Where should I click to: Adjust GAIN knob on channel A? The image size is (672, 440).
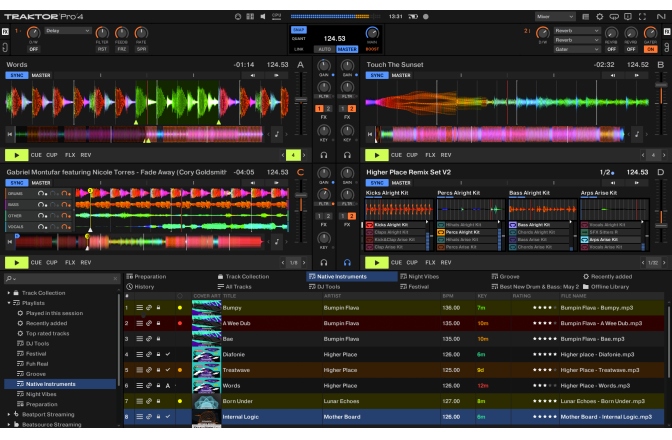[x=324, y=65]
